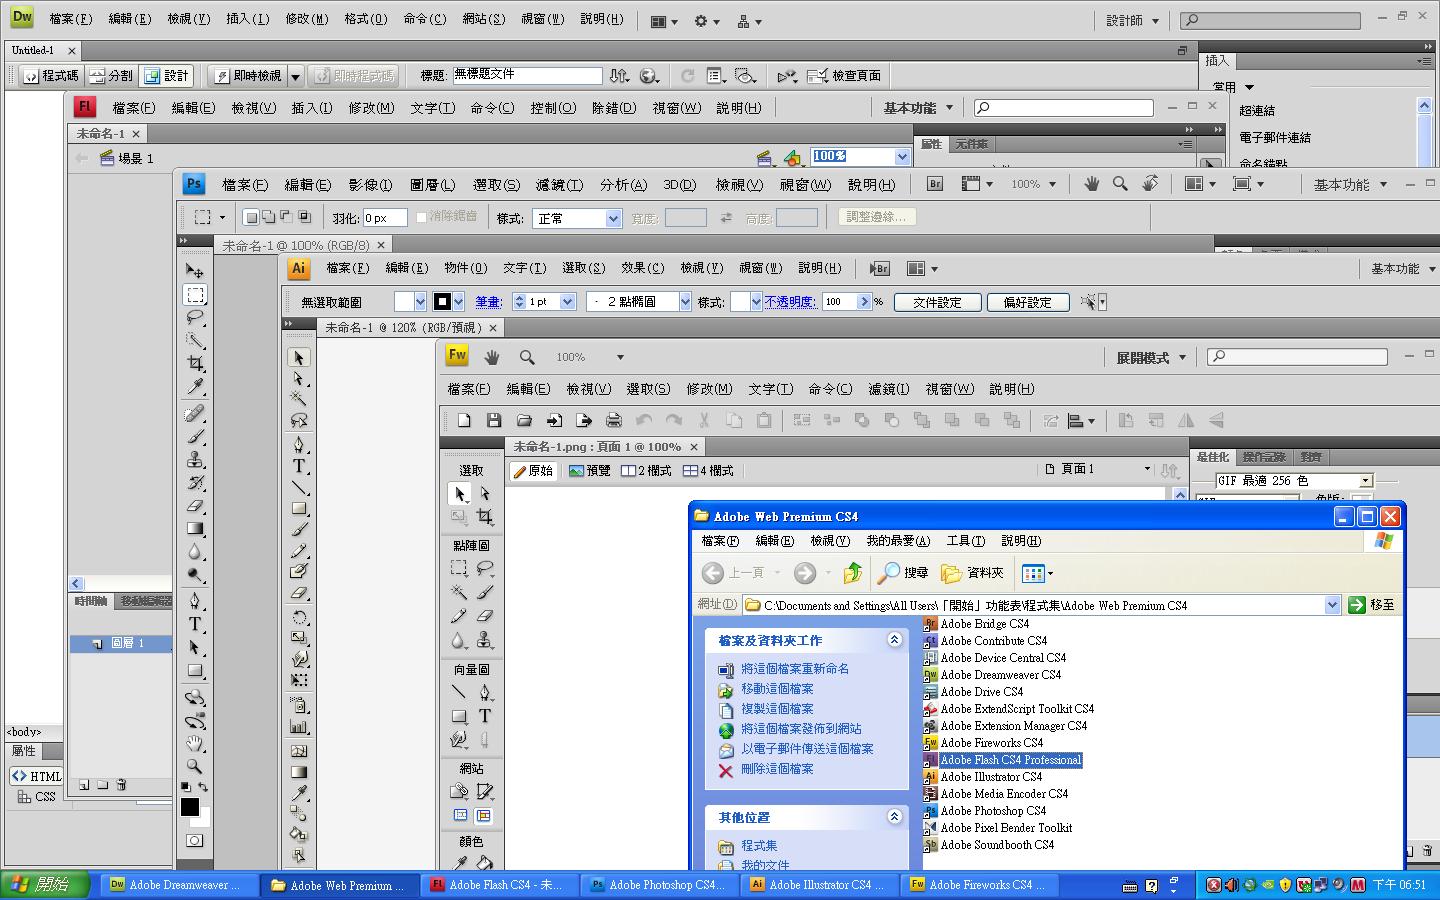Screen dimensions: 1440x900
Task: Collapse the 檔案及資料夾工作 panel
Action: (x=894, y=640)
